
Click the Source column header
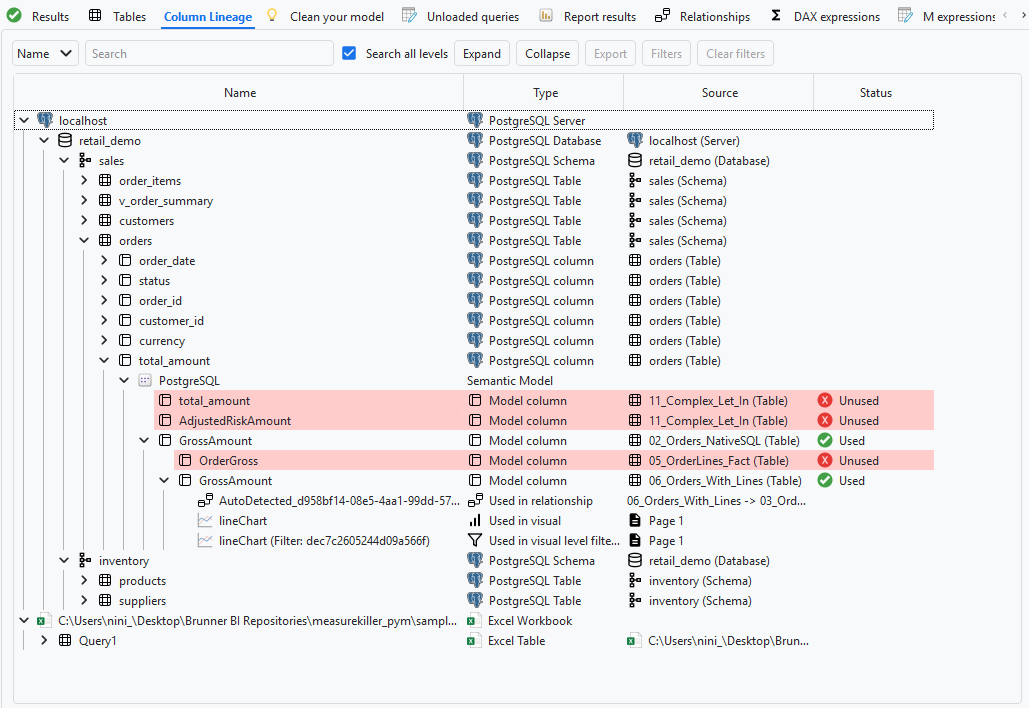719,93
